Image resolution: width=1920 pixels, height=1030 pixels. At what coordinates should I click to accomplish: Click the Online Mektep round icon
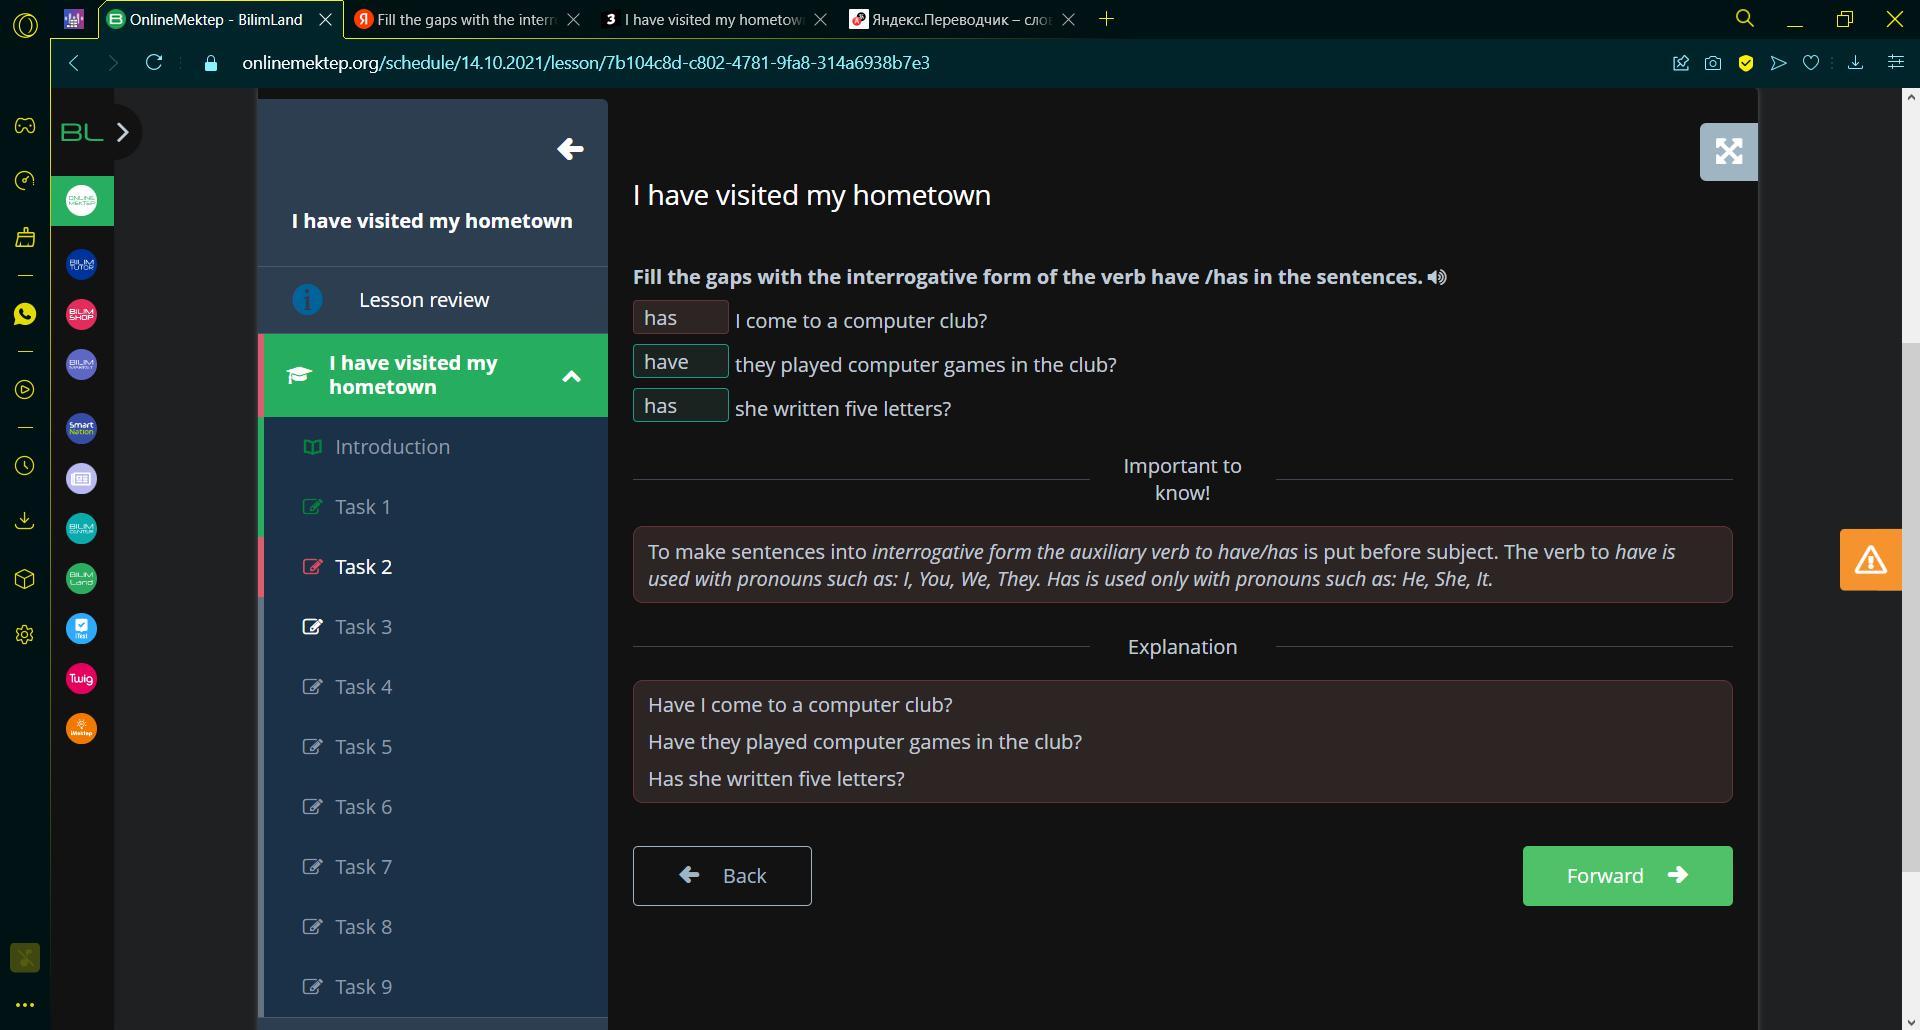pyautogui.click(x=82, y=201)
